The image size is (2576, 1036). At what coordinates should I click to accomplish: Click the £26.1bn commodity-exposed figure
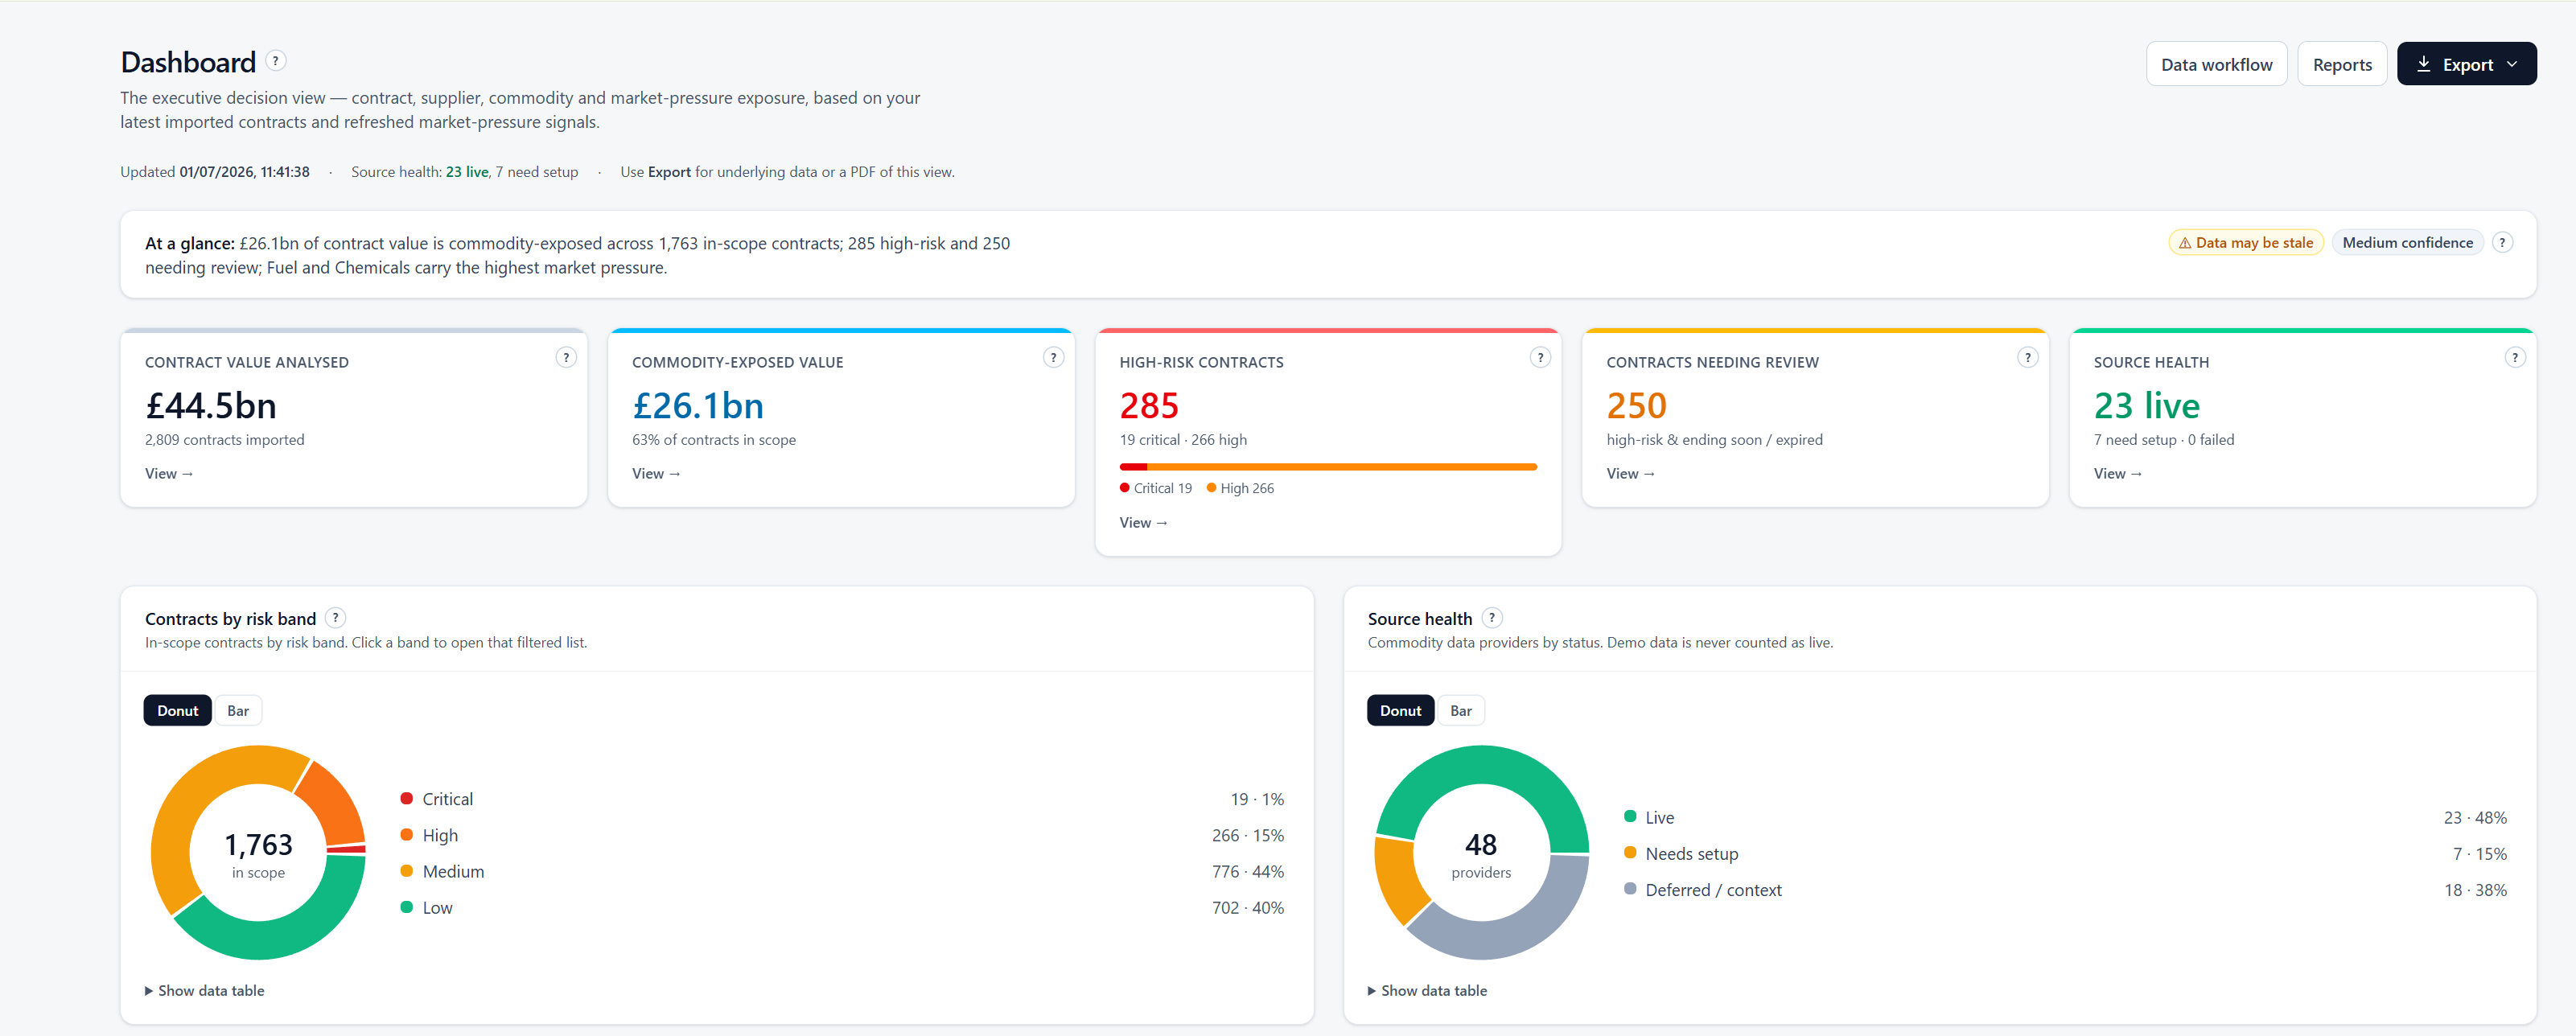[x=698, y=405]
